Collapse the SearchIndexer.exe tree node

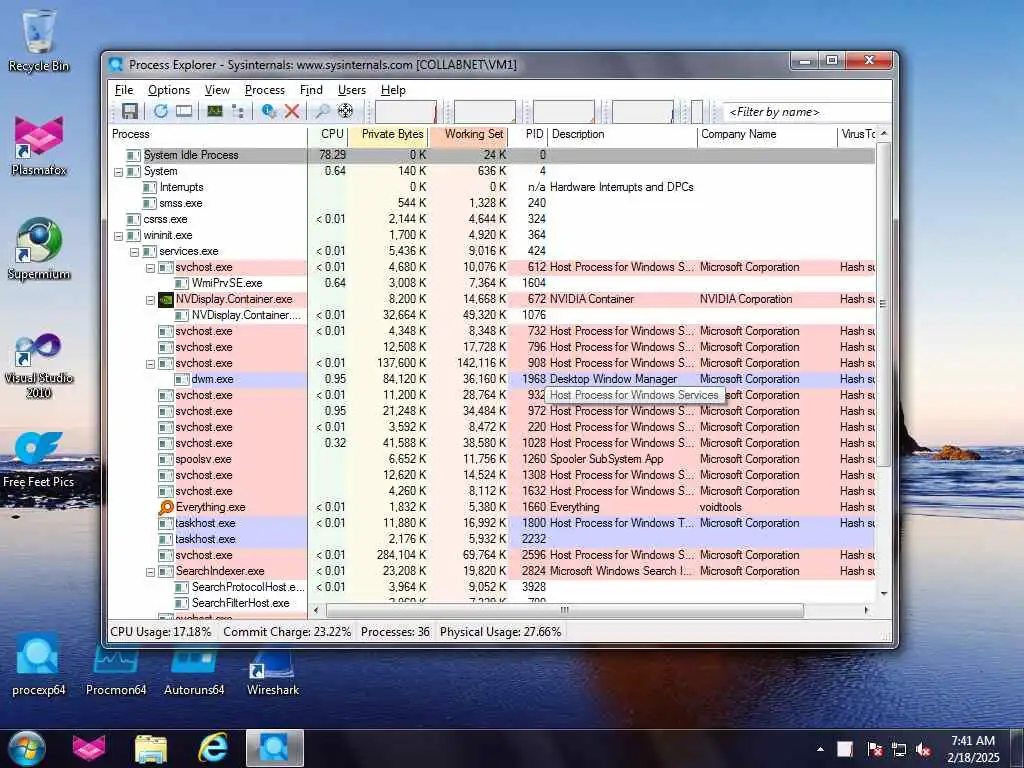150,572
